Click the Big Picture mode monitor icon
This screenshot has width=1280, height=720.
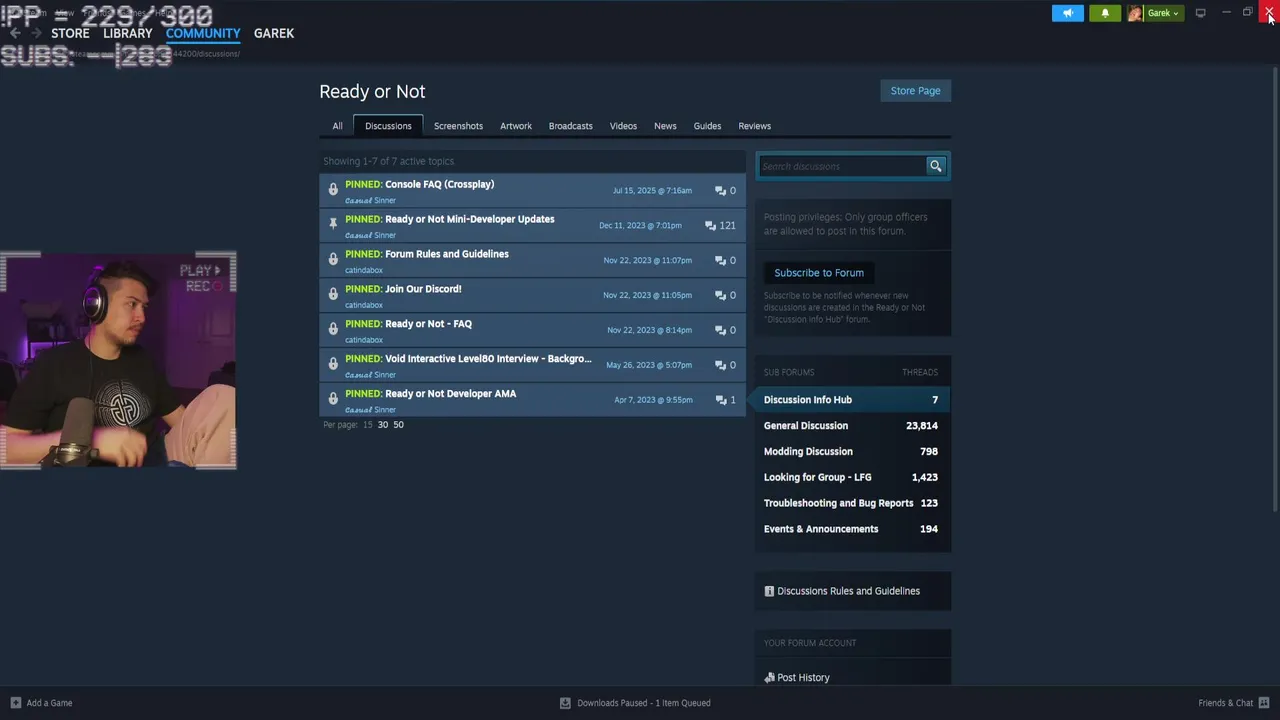1200,13
